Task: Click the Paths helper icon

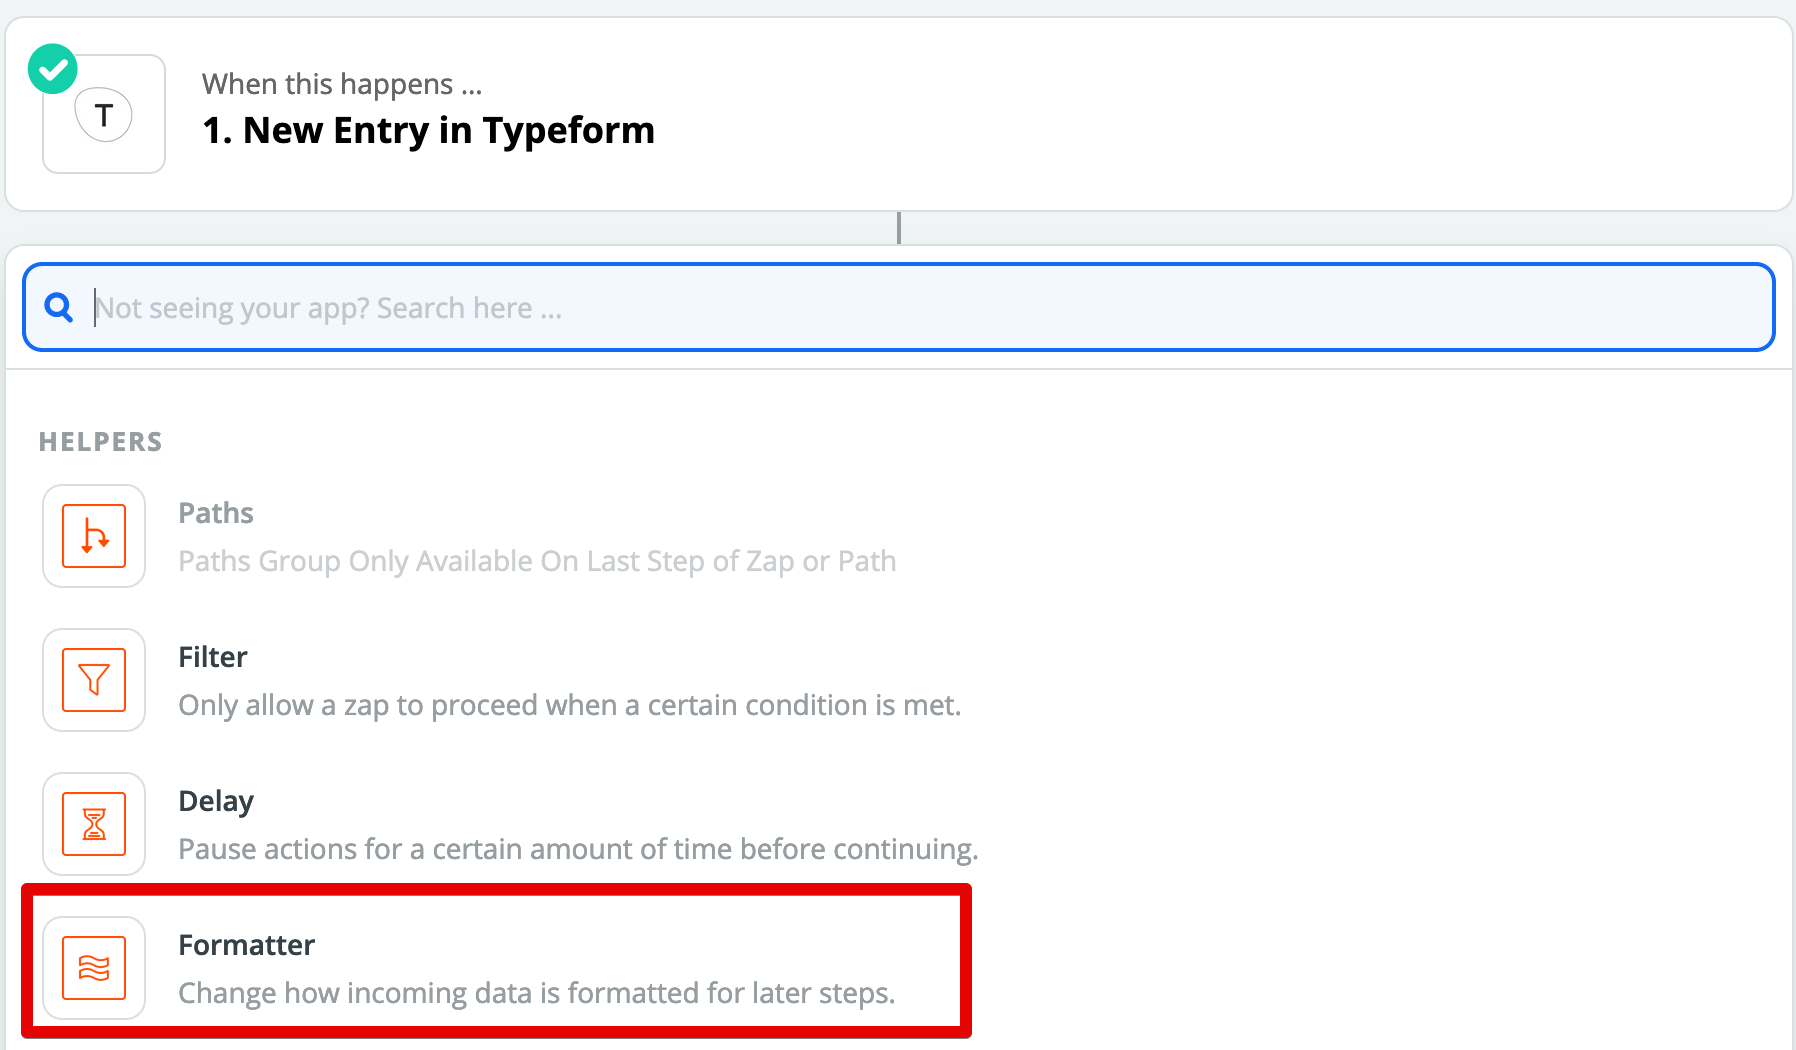Action: (94, 536)
